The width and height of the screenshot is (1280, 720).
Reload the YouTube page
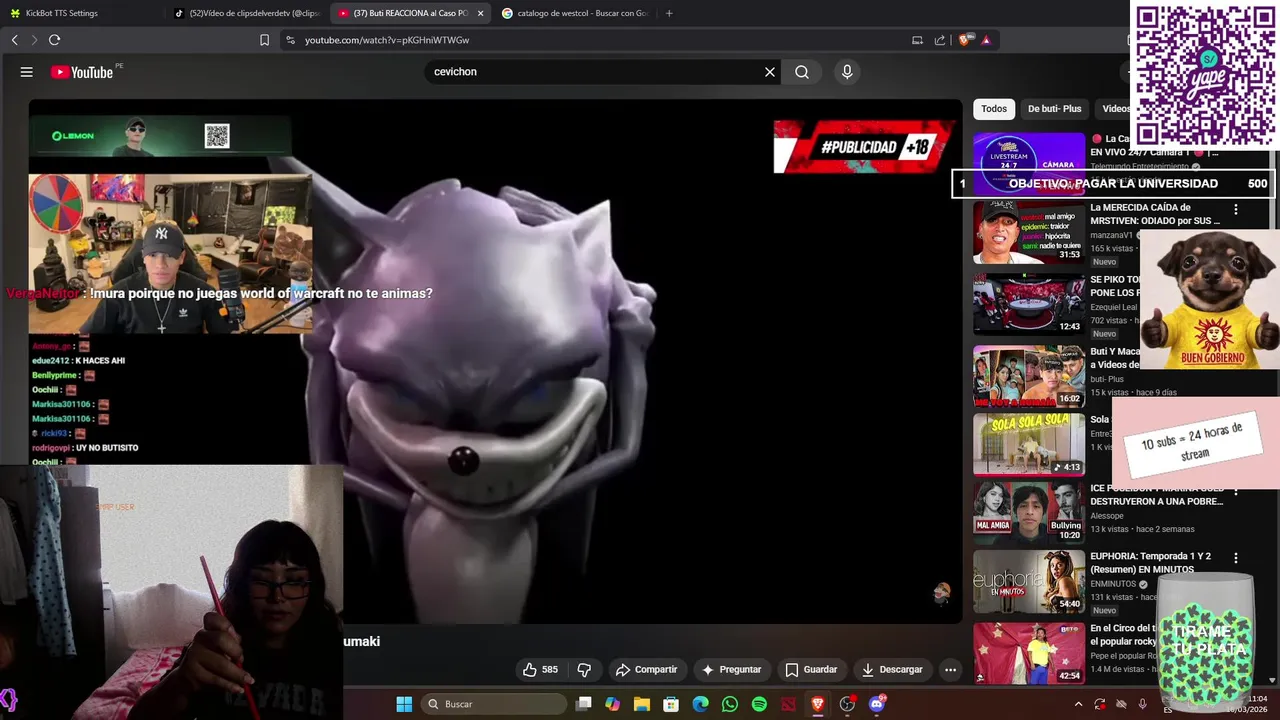[x=54, y=40]
